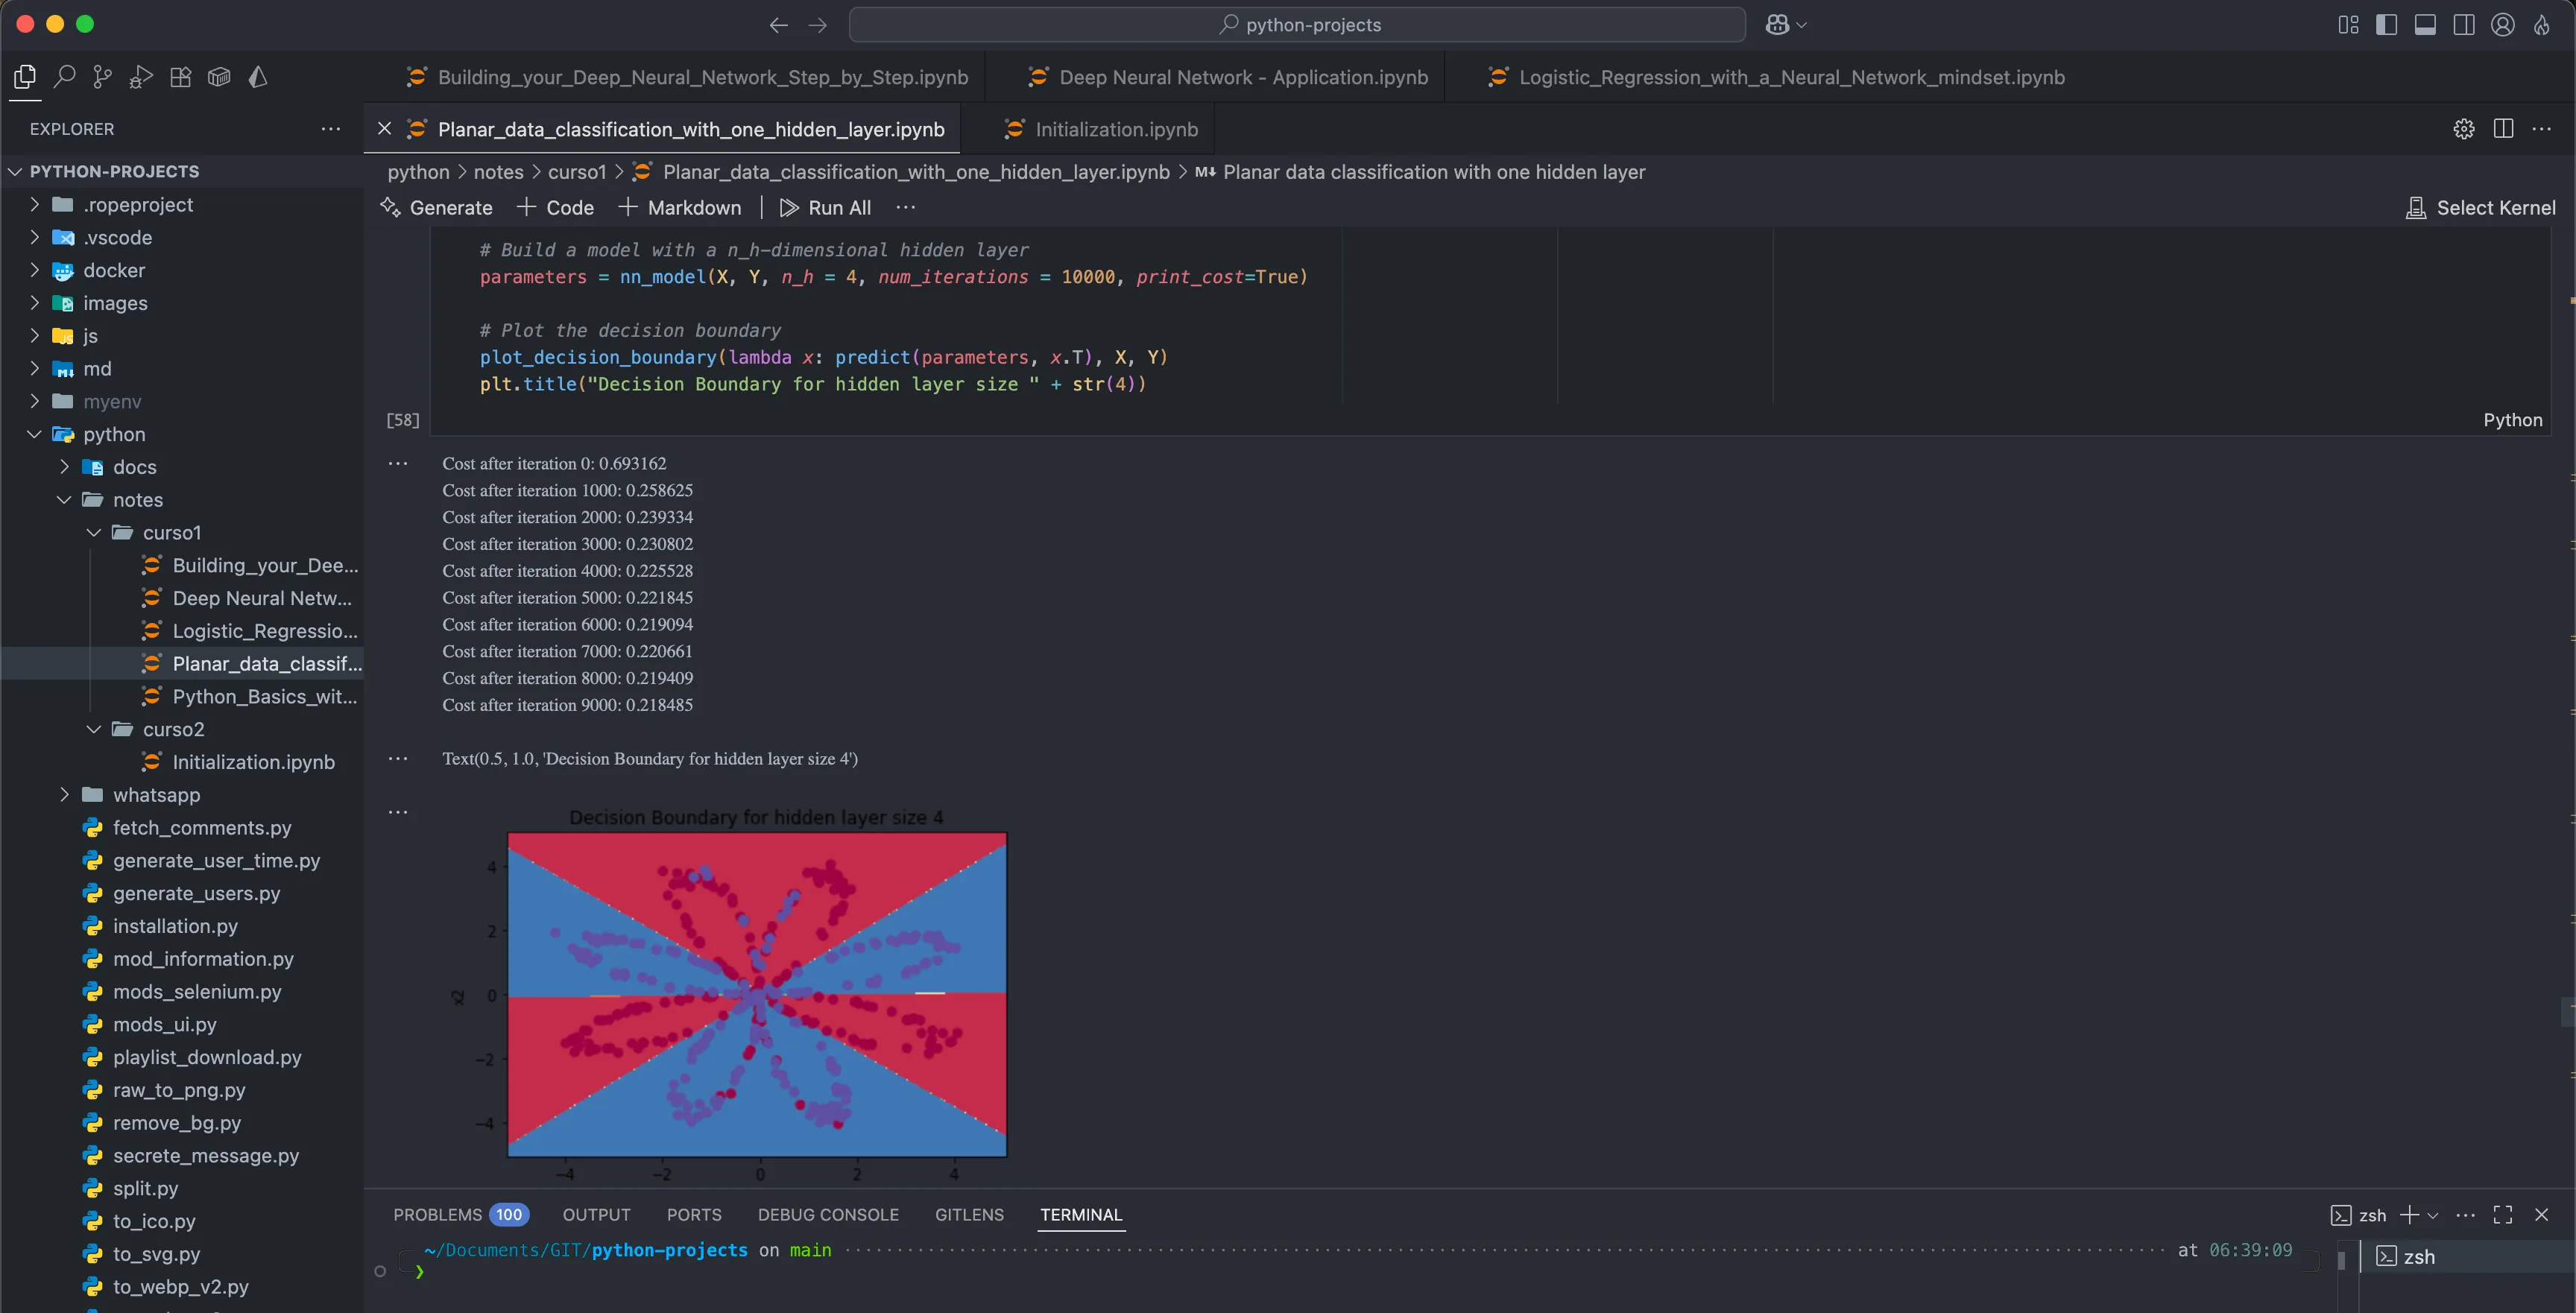Open the Source Control view icon
Viewport: 2576px width, 1313px height.
tap(102, 77)
